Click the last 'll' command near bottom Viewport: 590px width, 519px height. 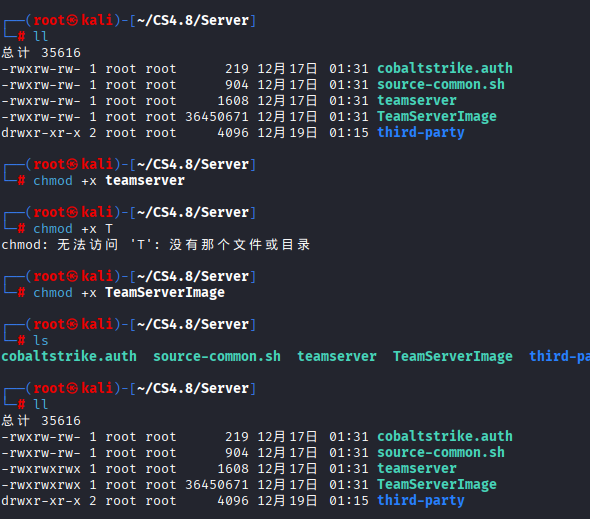41,405
